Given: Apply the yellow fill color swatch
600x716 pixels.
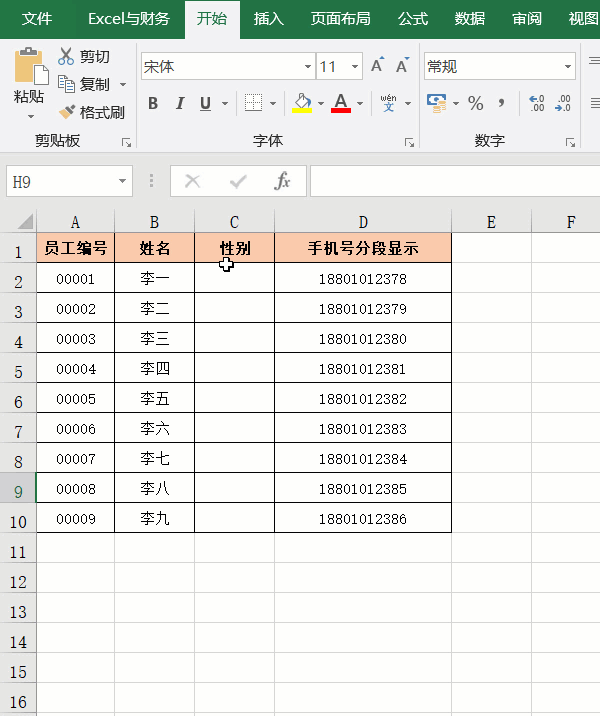Looking at the screenshot, I should [302, 103].
